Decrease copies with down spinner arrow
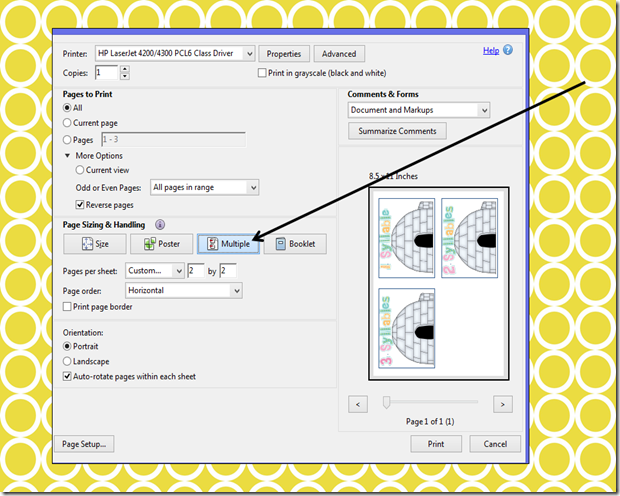Image resolution: width=620 pixels, height=496 pixels. [x=125, y=76]
